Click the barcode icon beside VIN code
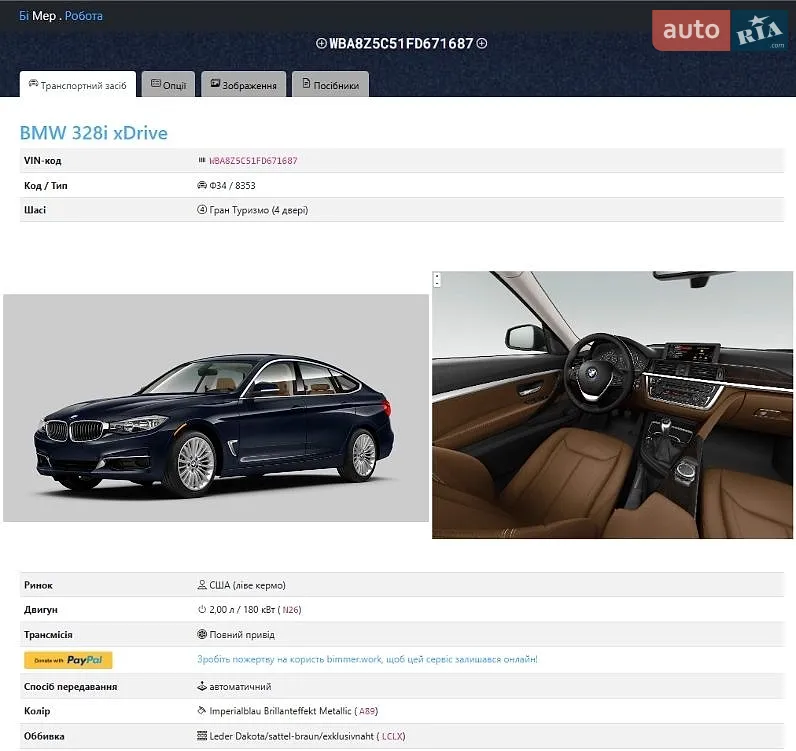Image resolution: width=796 pixels, height=751 pixels. coord(202,160)
